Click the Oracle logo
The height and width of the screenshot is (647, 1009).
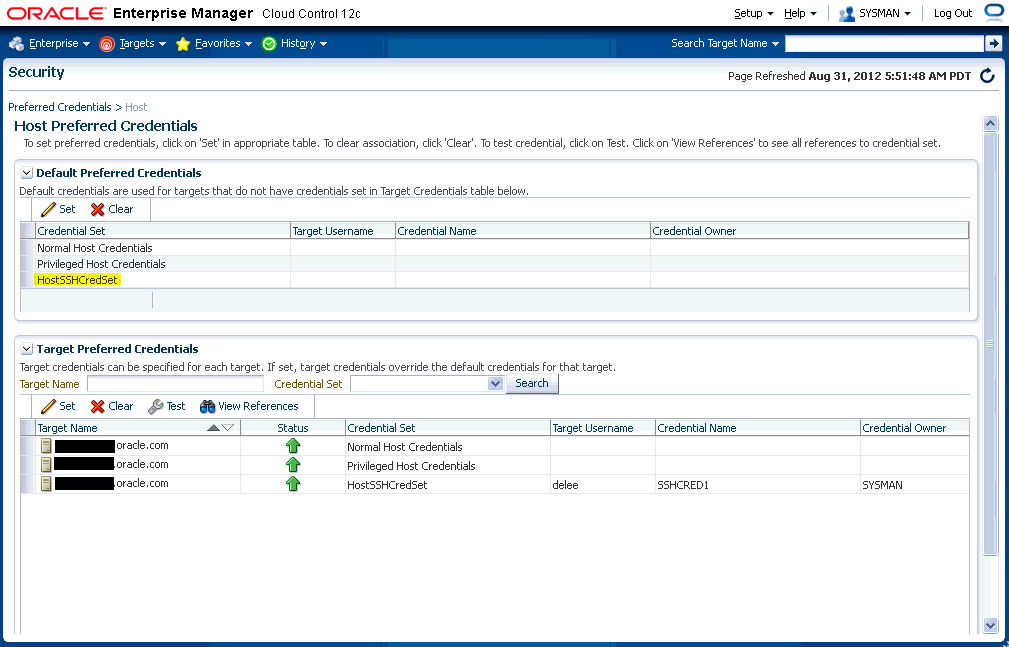click(x=56, y=14)
